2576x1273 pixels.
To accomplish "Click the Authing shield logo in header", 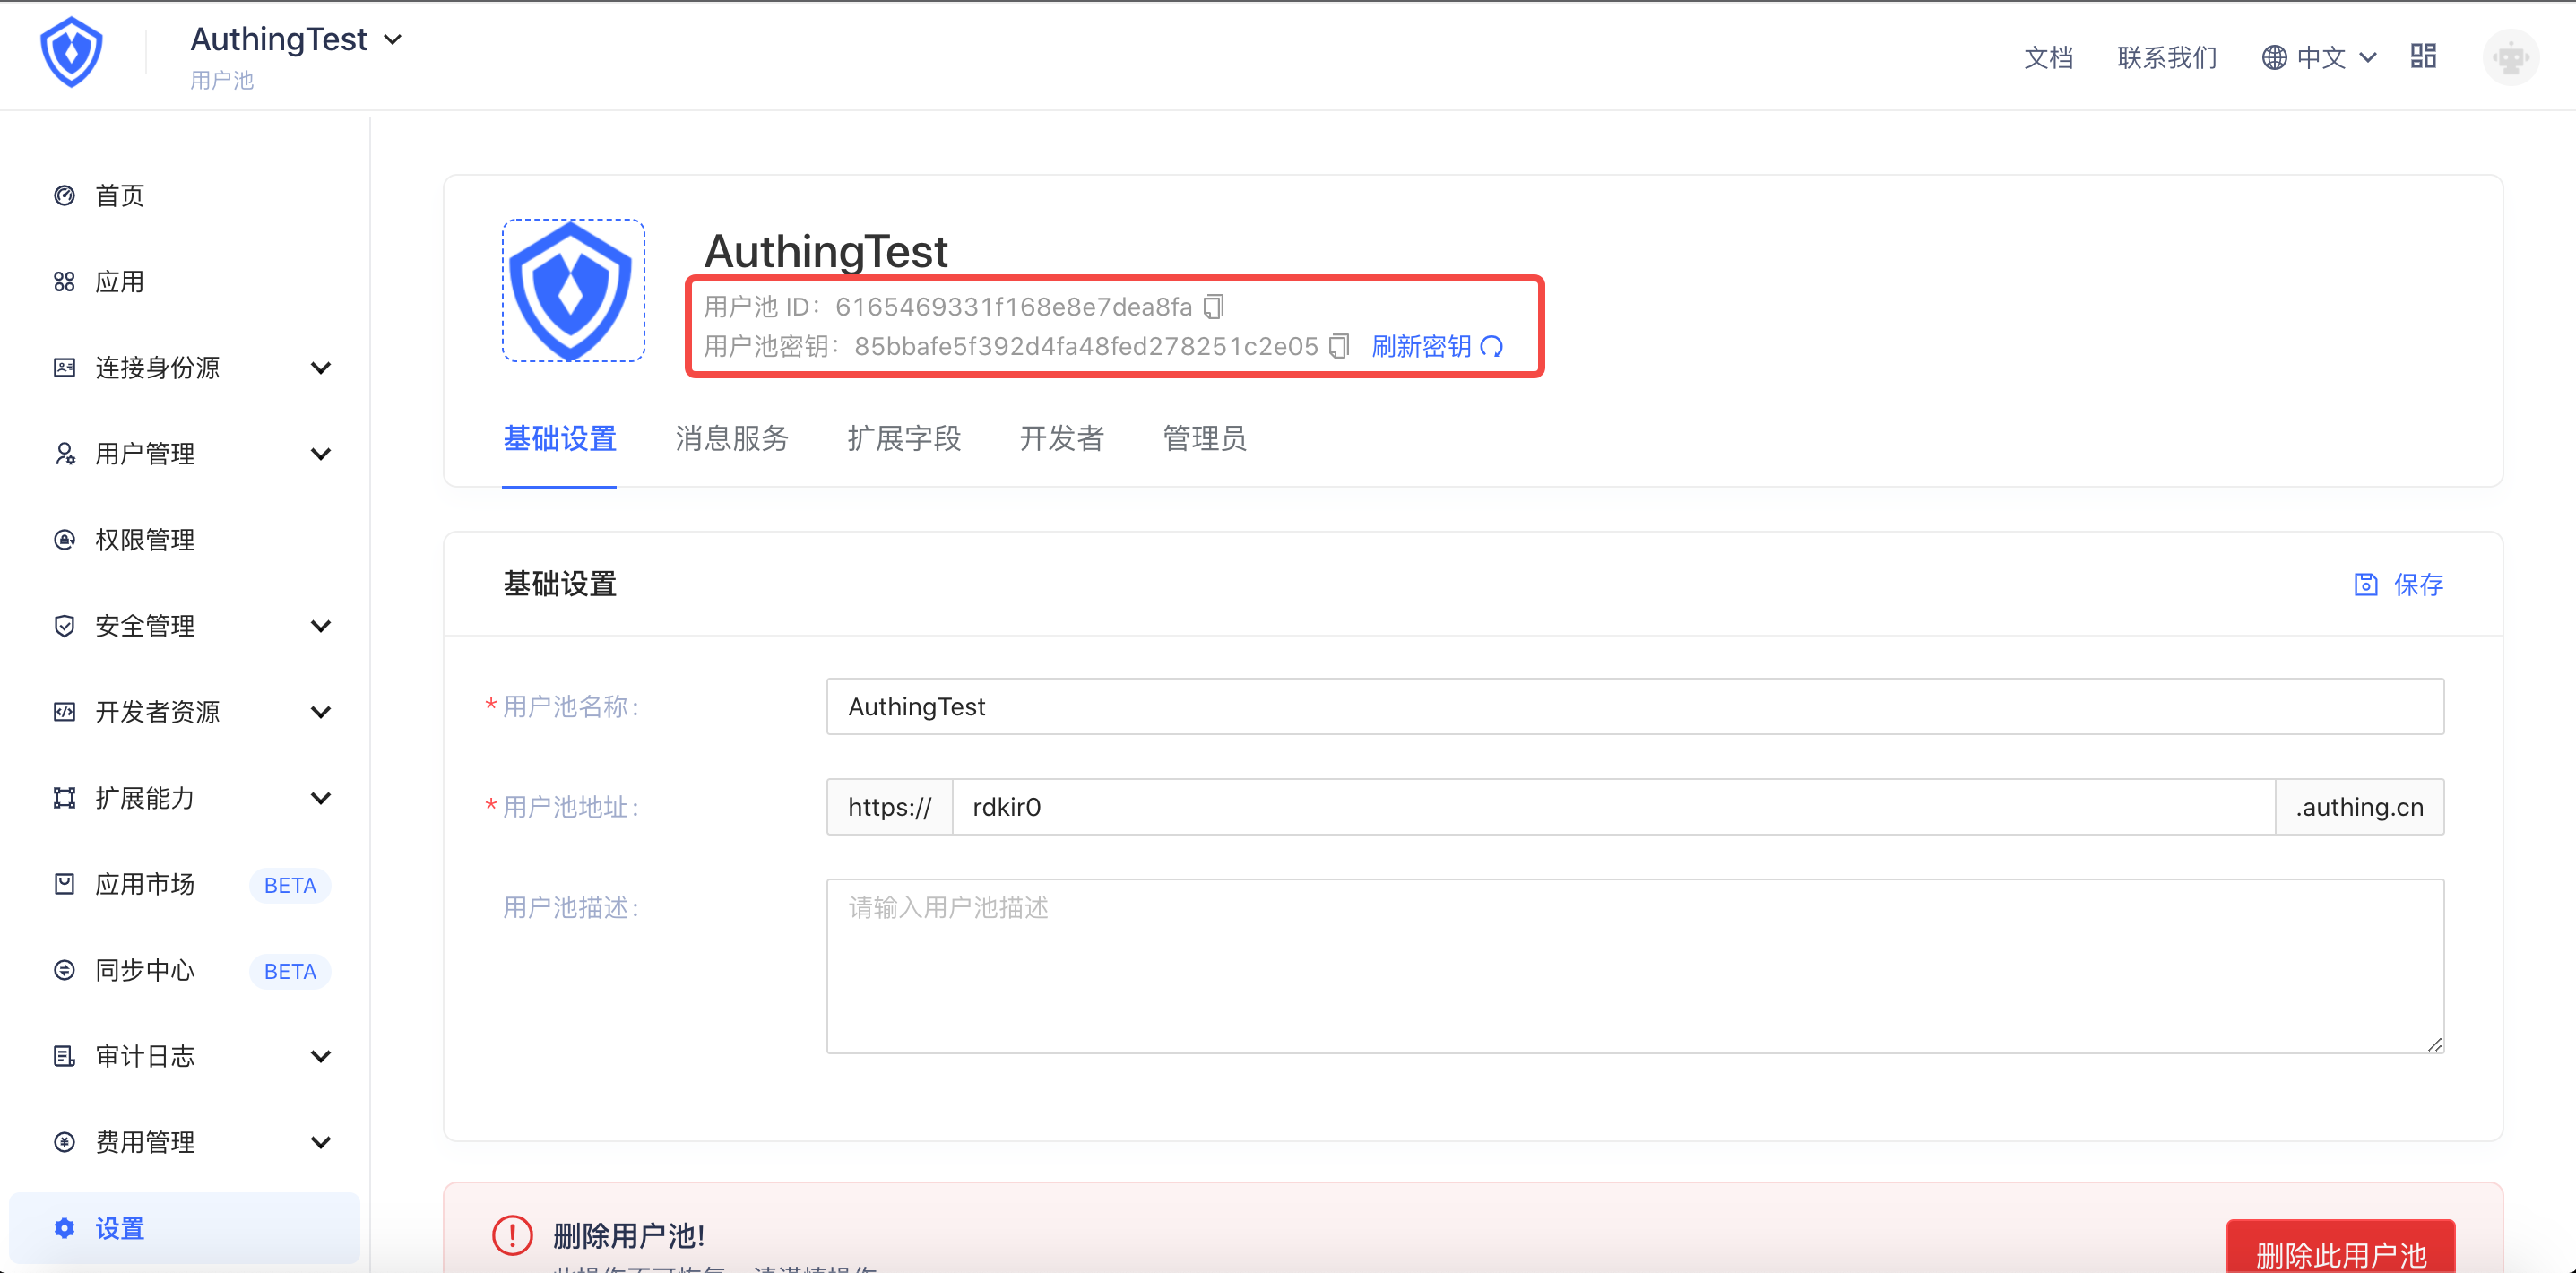I will [x=71, y=53].
